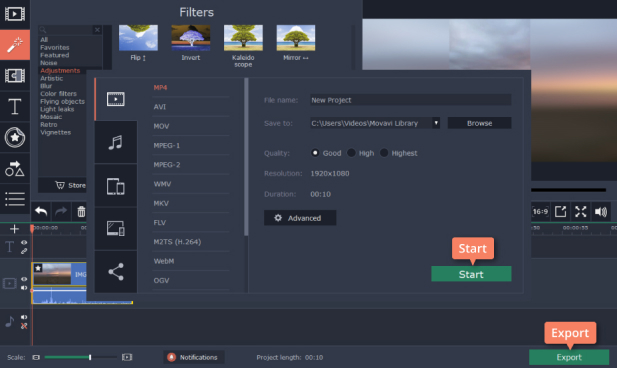This screenshot has height=368, width=617.
Task: Open the Stickers star icon panel
Action: pyautogui.click(x=15, y=137)
